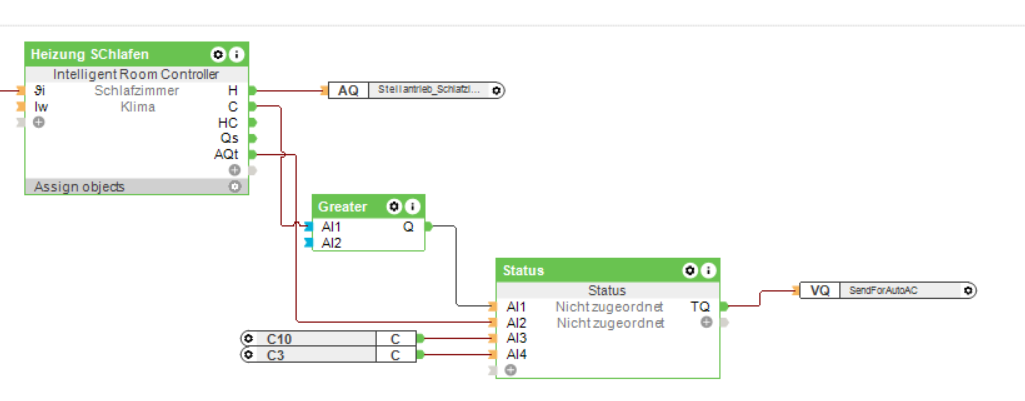The width and height of the screenshot is (1025, 401).
Task: Click the AQ analog output label
Action: tap(348, 90)
